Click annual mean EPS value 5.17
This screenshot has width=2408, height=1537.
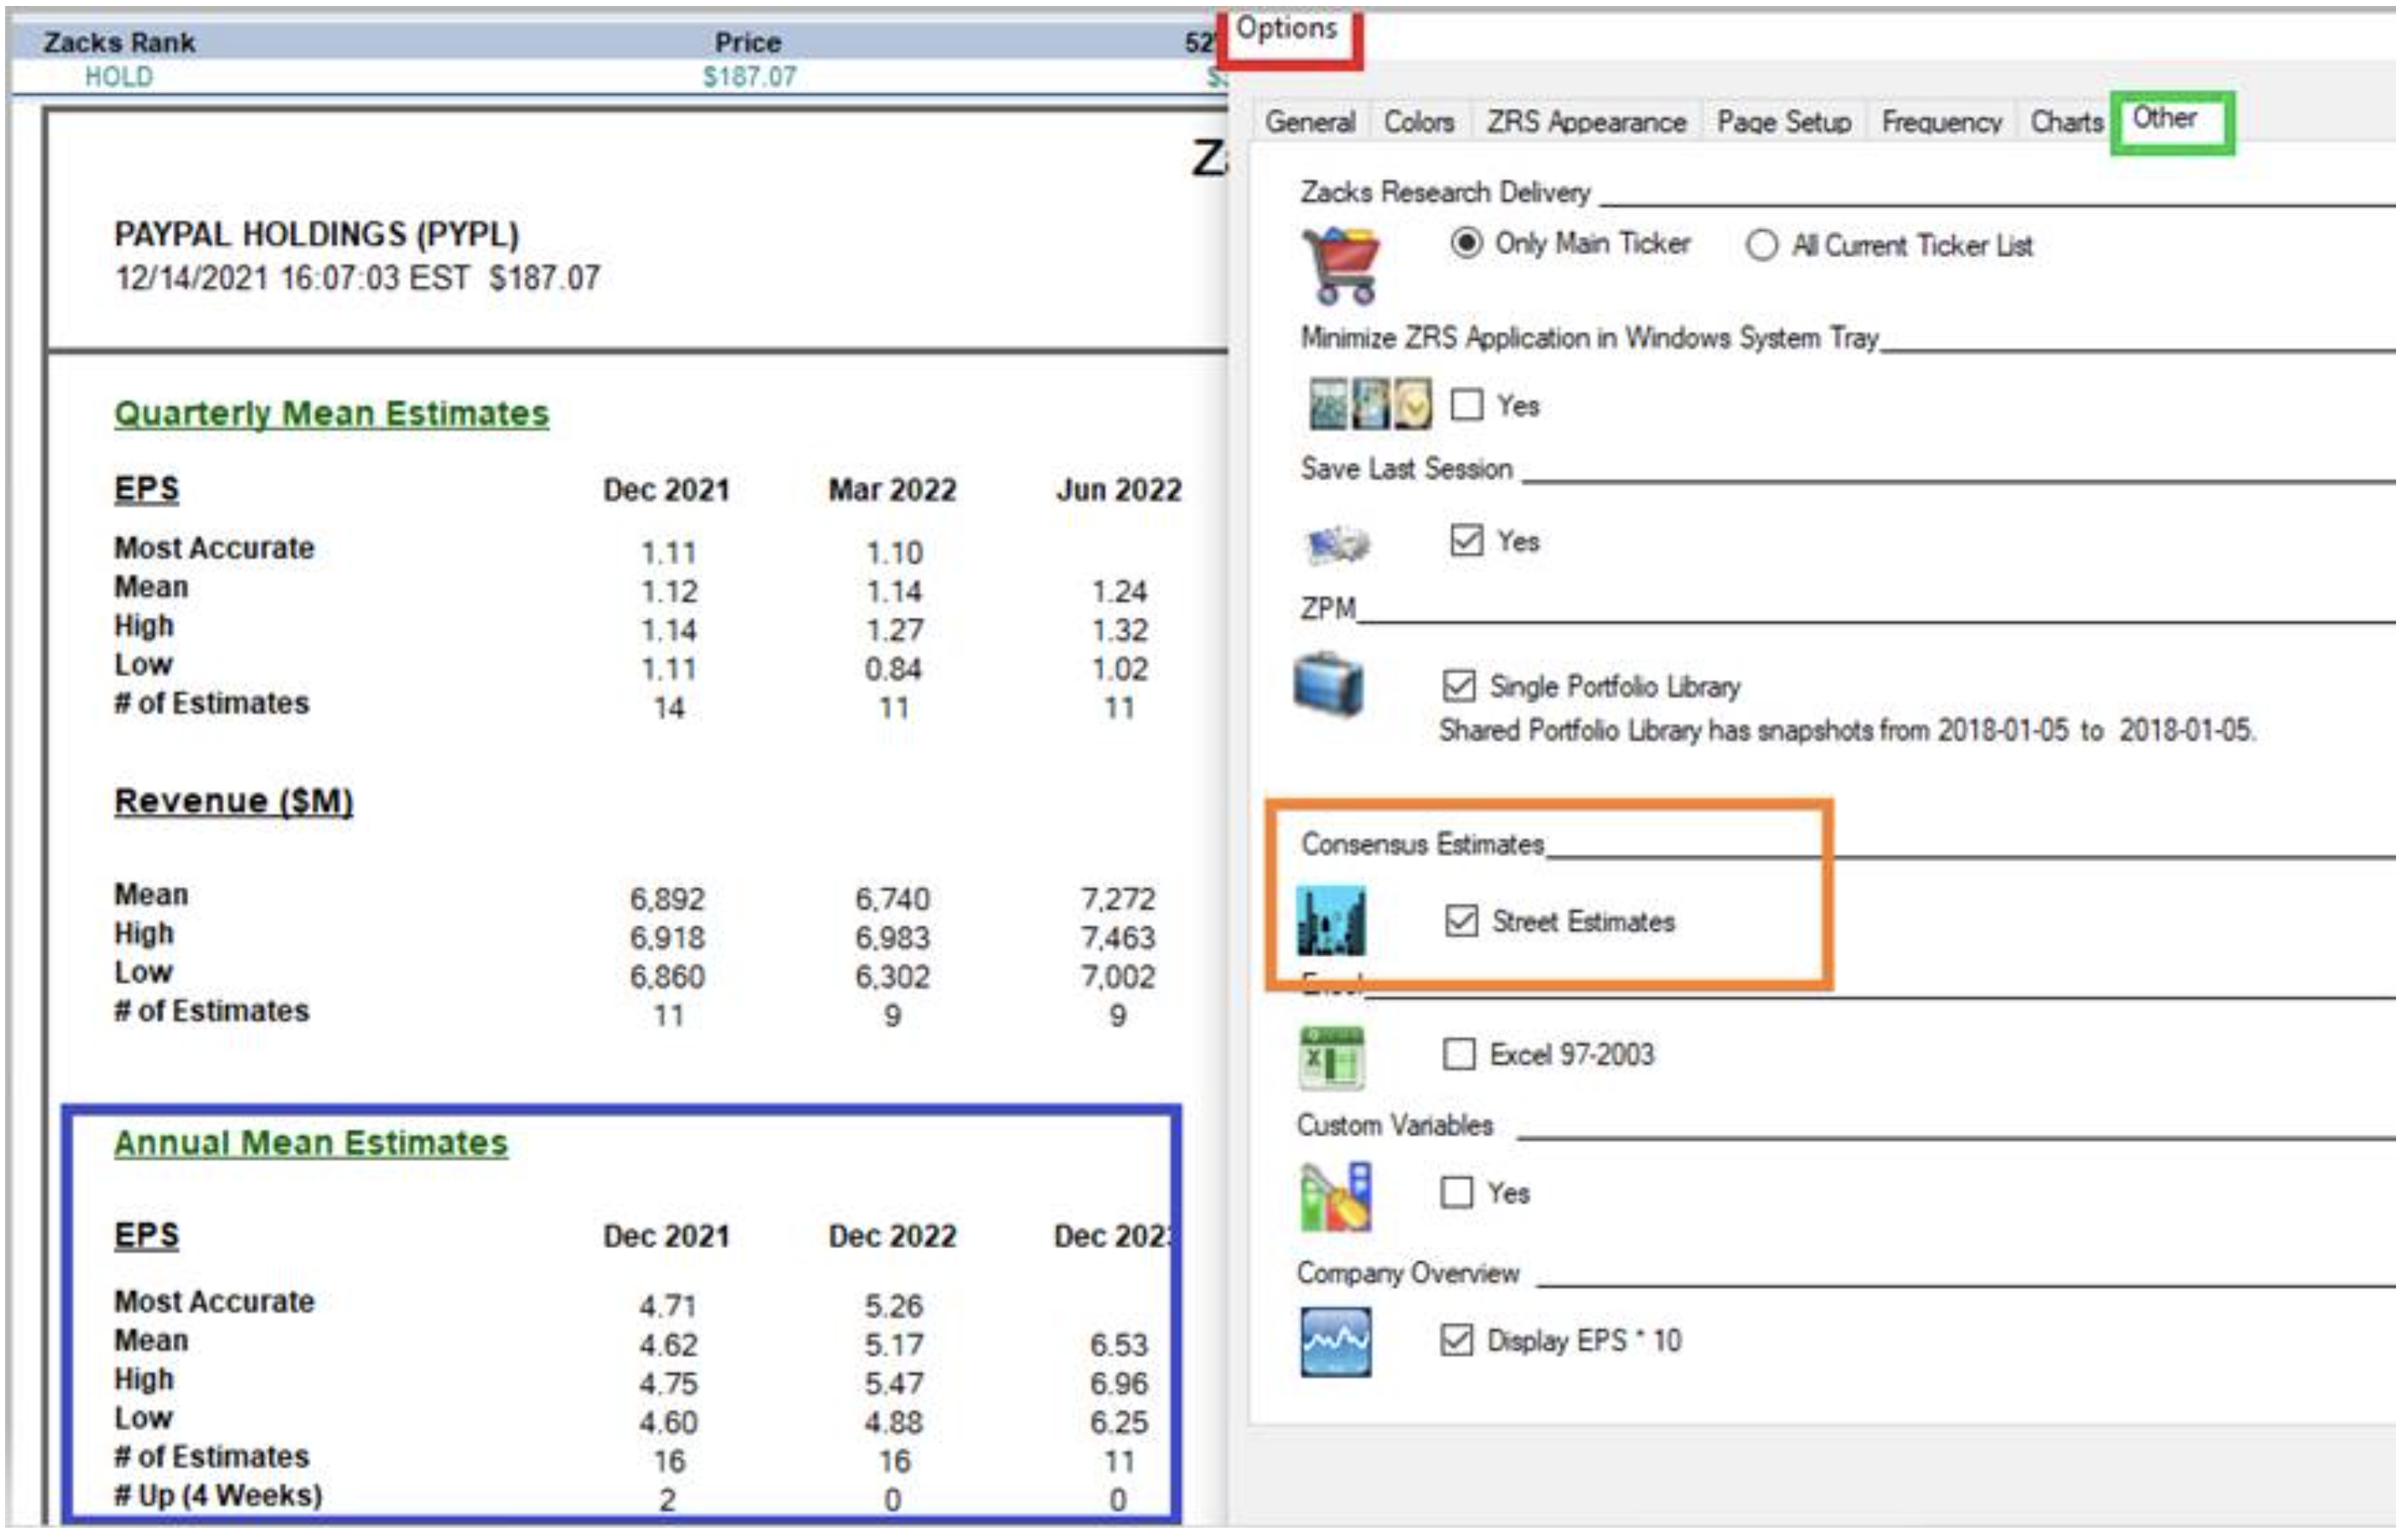894,1346
